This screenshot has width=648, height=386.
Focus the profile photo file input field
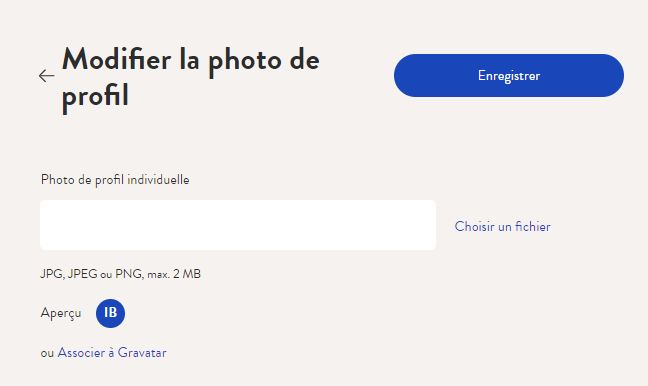tap(238, 225)
